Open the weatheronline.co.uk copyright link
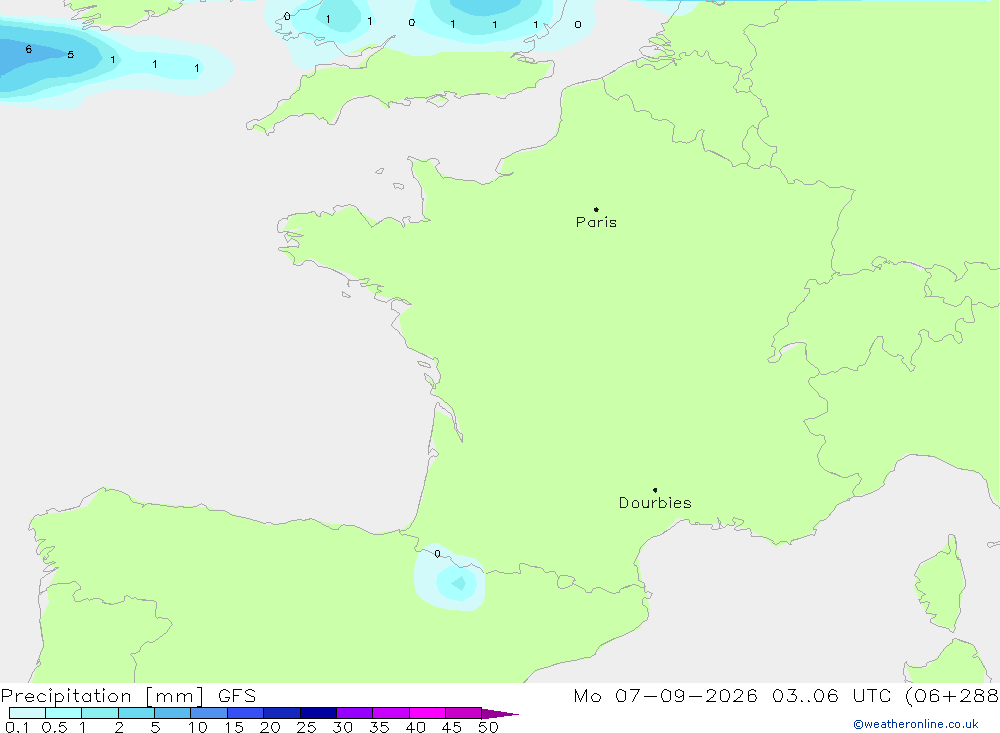The width and height of the screenshot is (1000, 733). pyautogui.click(x=916, y=724)
